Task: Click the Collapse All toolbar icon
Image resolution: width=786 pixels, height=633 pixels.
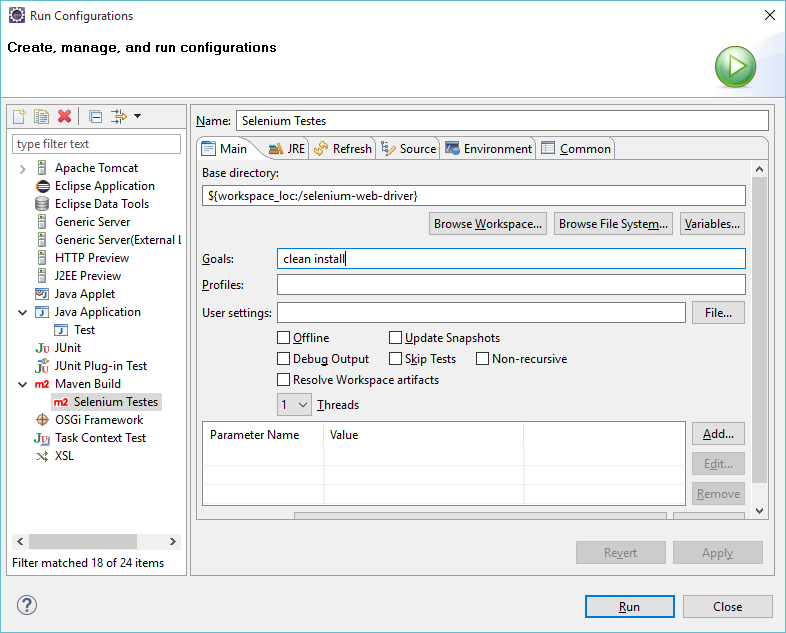Action: tap(95, 117)
